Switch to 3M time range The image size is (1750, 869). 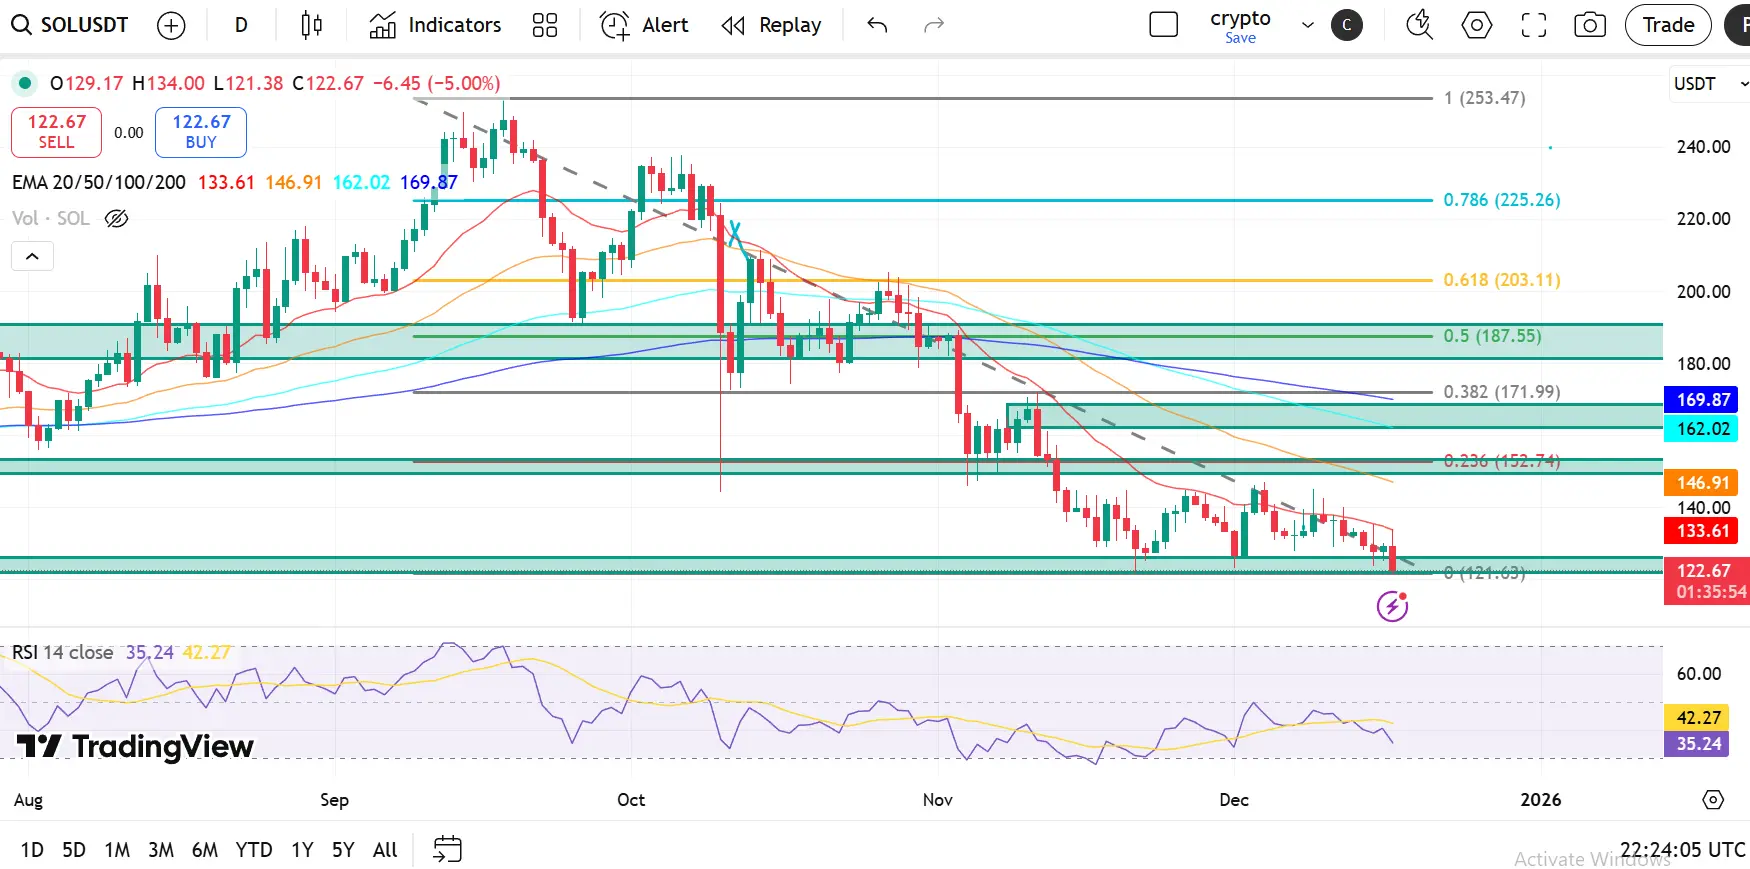point(161,850)
